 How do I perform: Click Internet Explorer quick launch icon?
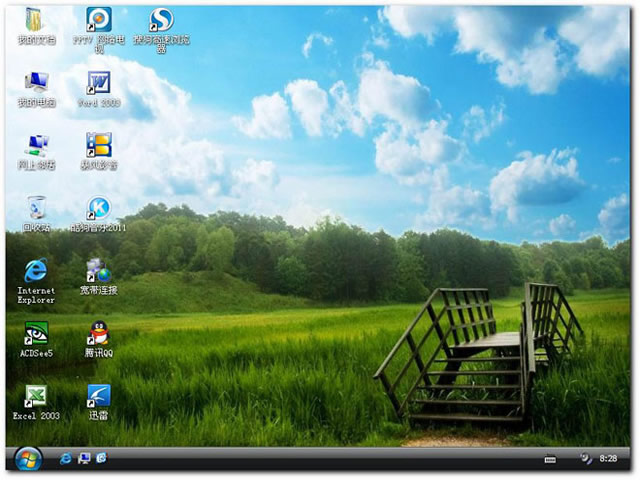[x=66, y=458]
